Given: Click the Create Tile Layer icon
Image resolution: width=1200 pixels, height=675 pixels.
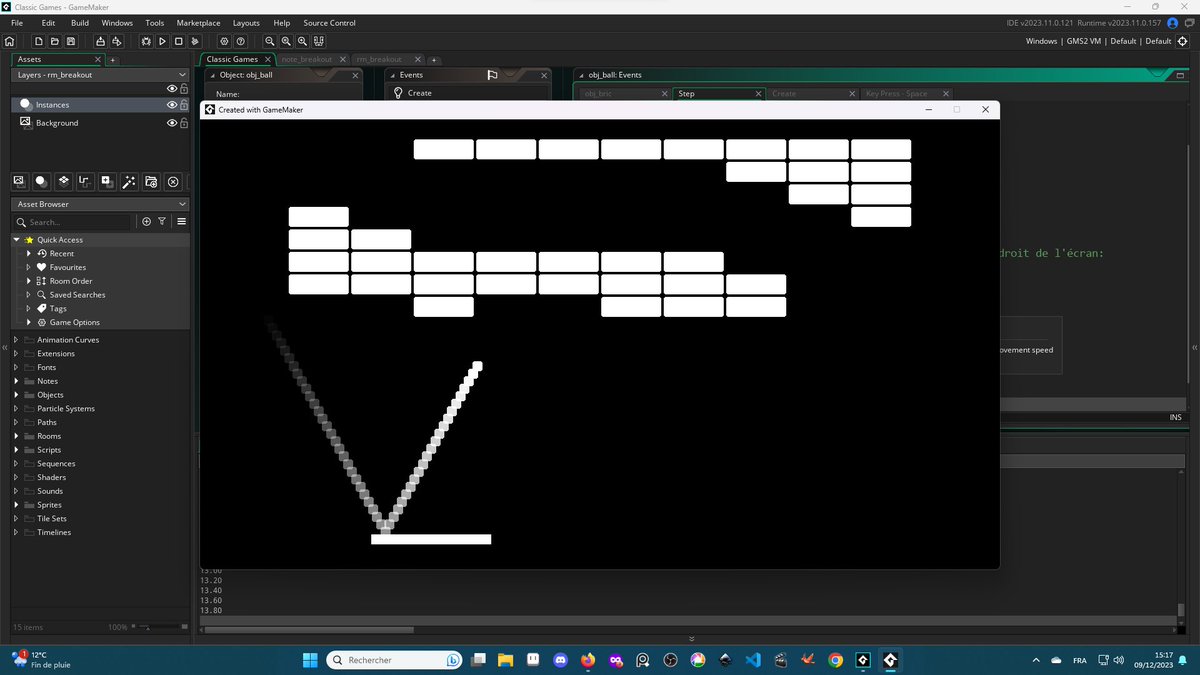Looking at the screenshot, I should (x=63, y=181).
